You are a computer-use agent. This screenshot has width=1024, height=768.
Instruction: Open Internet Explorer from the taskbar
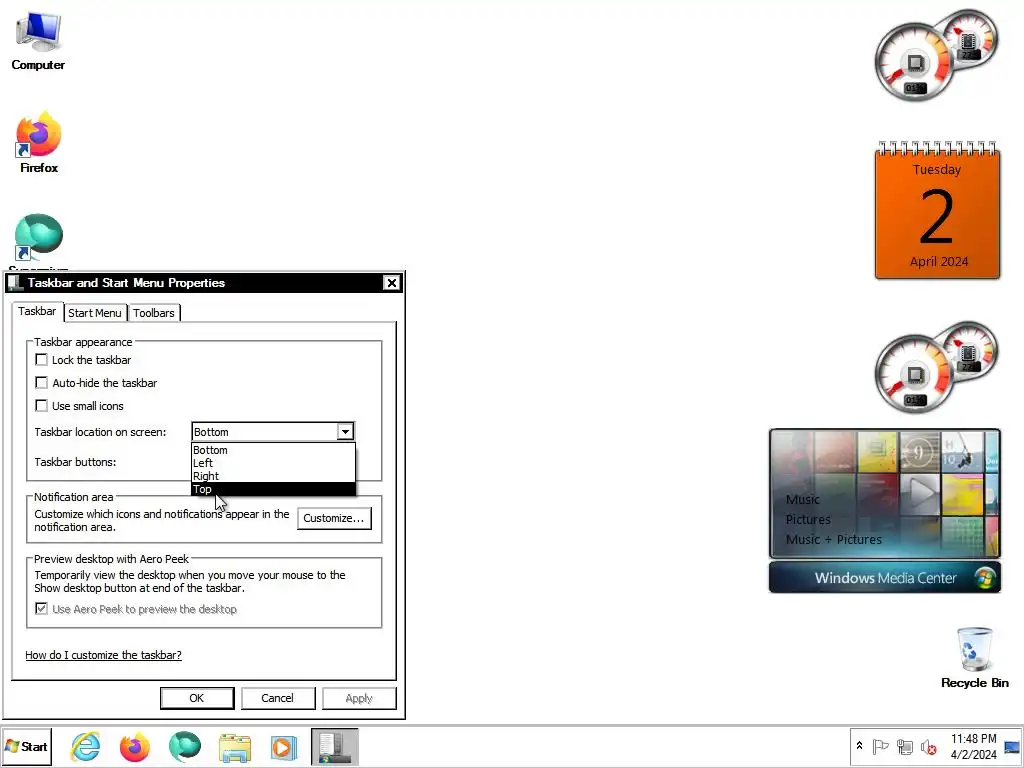tap(85, 746)
